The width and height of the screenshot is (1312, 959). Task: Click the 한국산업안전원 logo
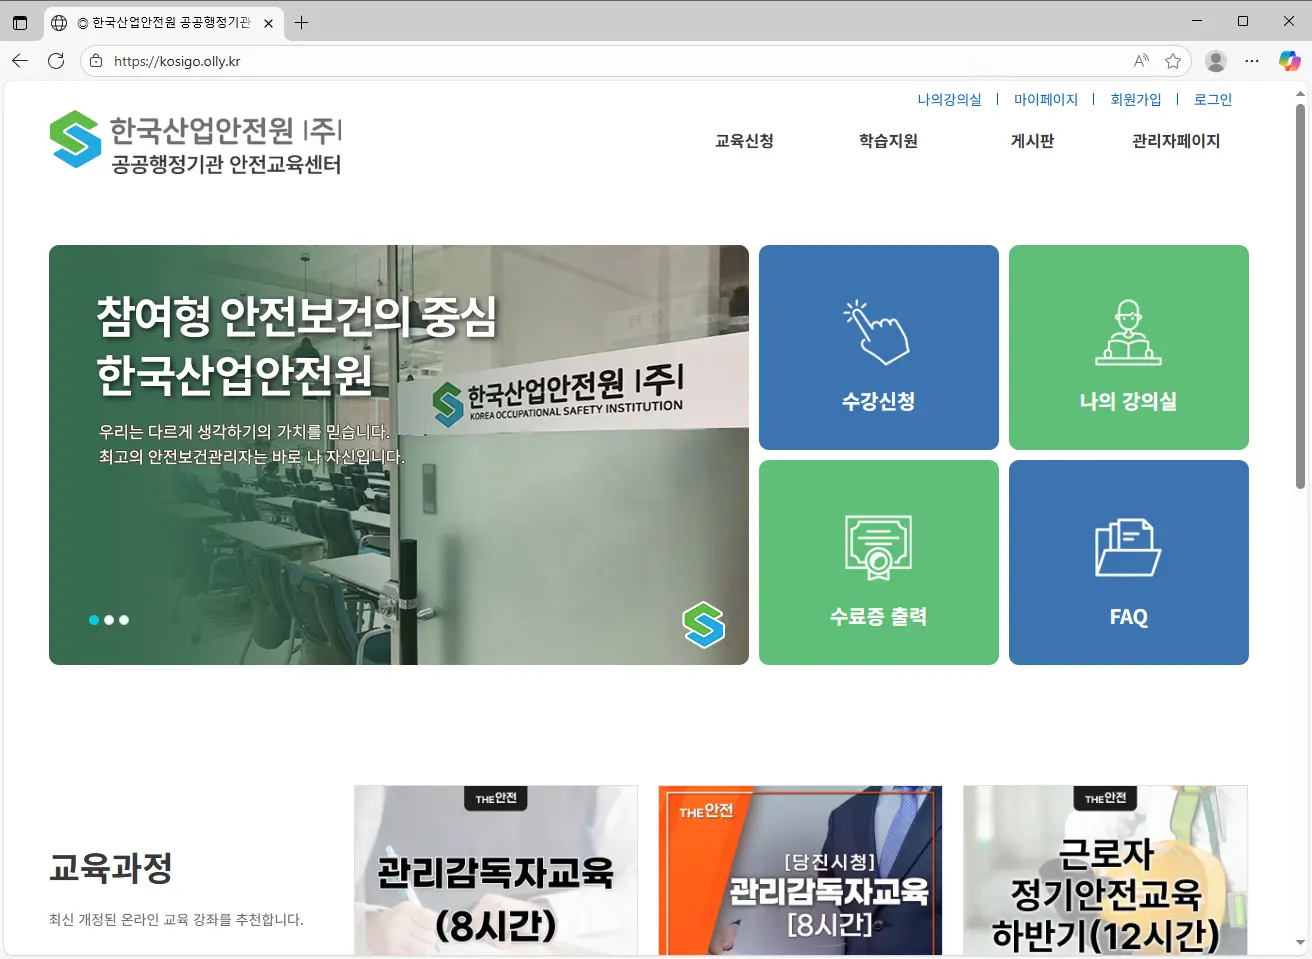[x=195, y=141]
